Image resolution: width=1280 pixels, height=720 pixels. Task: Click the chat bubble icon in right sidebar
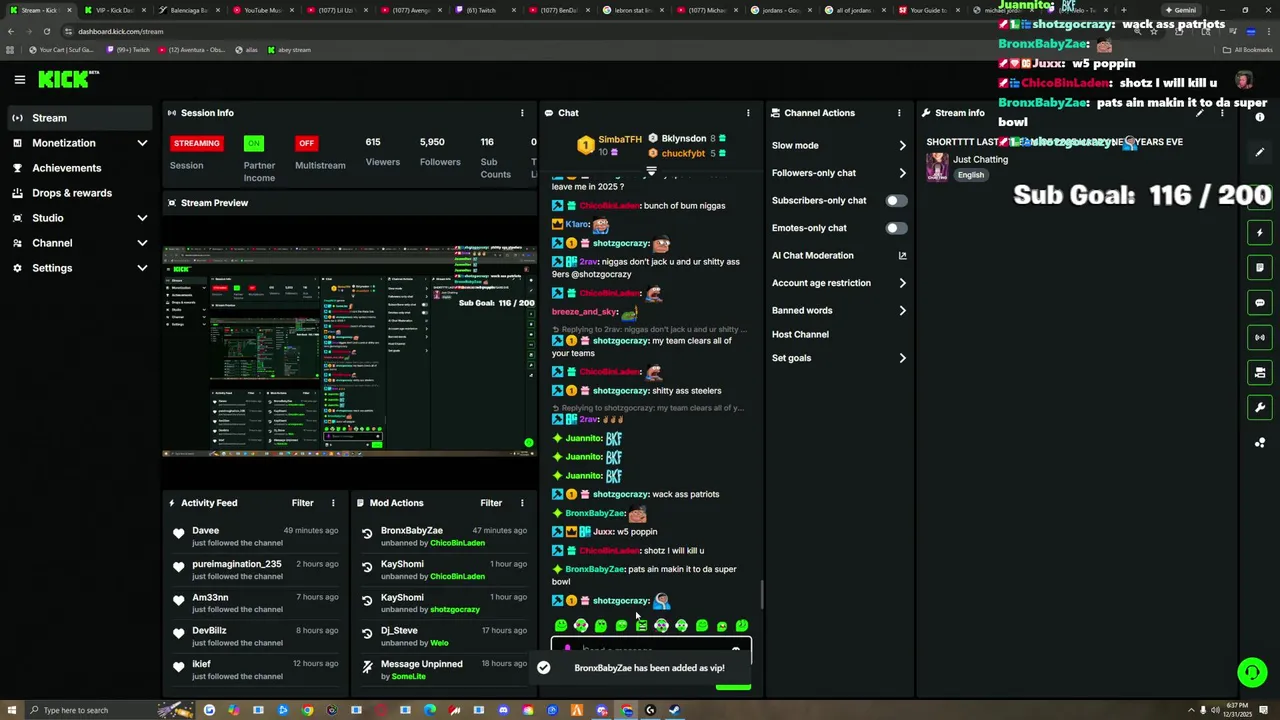tap(1260, 303)
